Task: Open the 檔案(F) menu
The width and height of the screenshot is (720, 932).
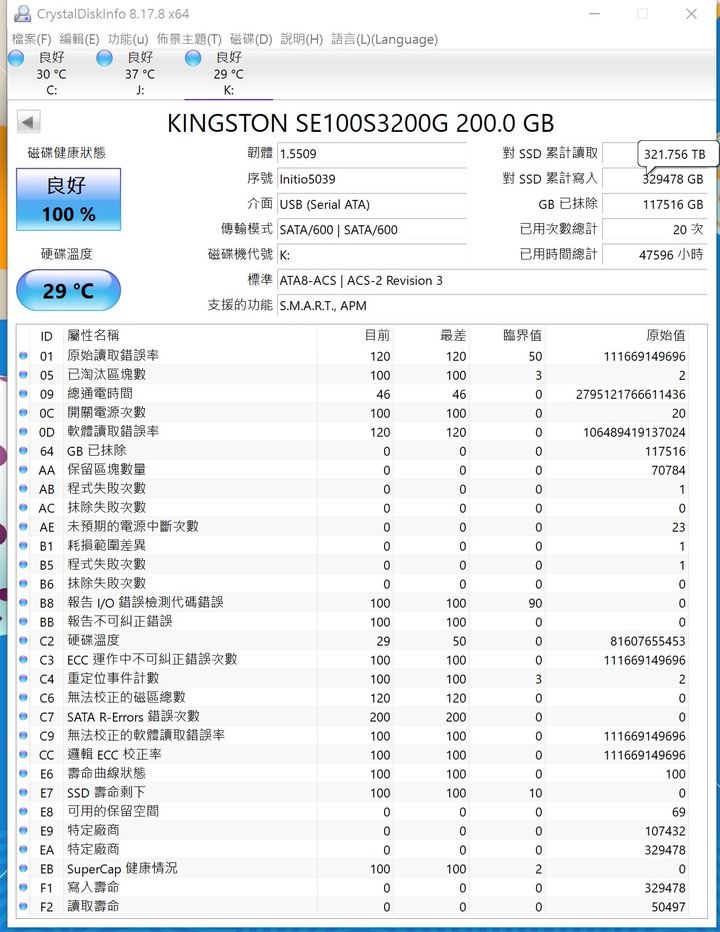Action: [x=32, y=39]
